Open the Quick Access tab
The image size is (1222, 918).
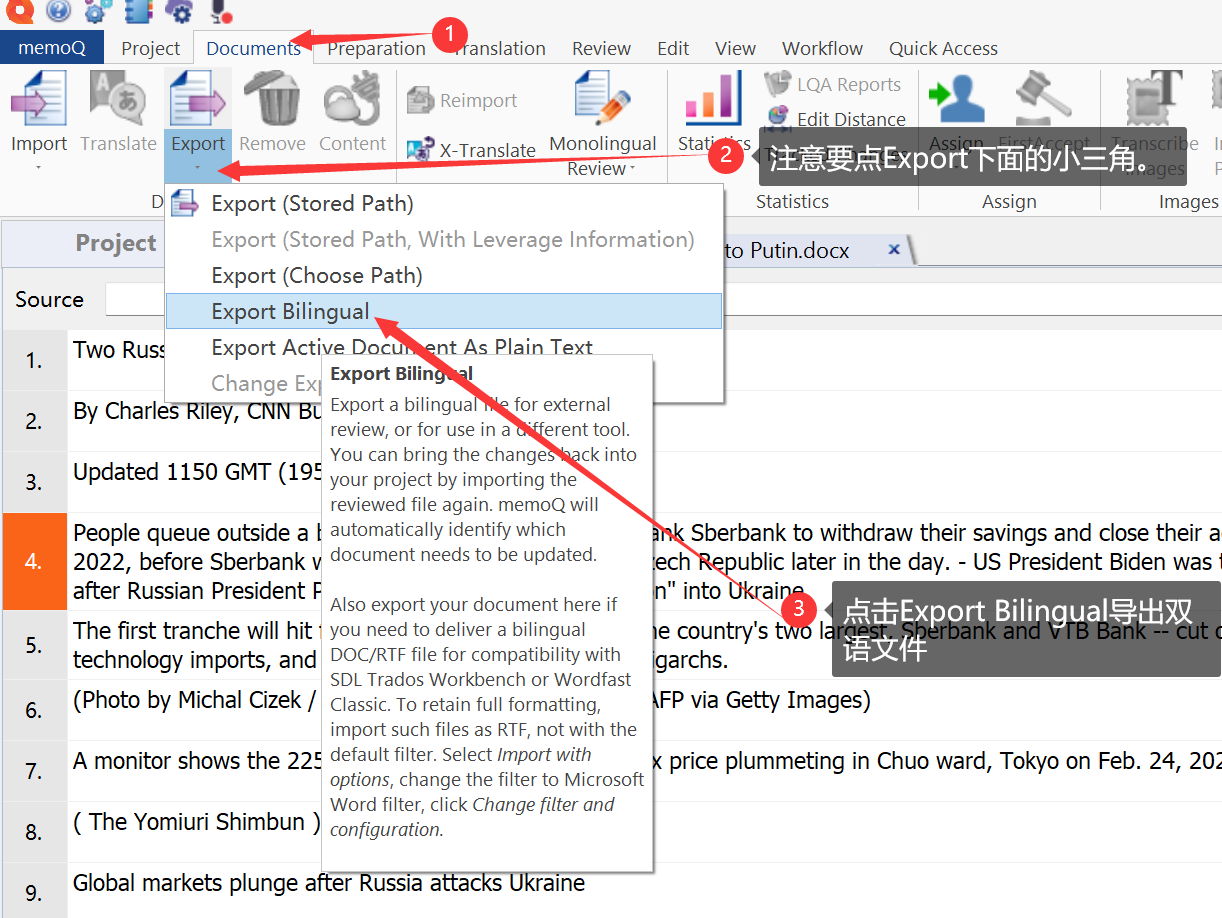tap(943, 48)
